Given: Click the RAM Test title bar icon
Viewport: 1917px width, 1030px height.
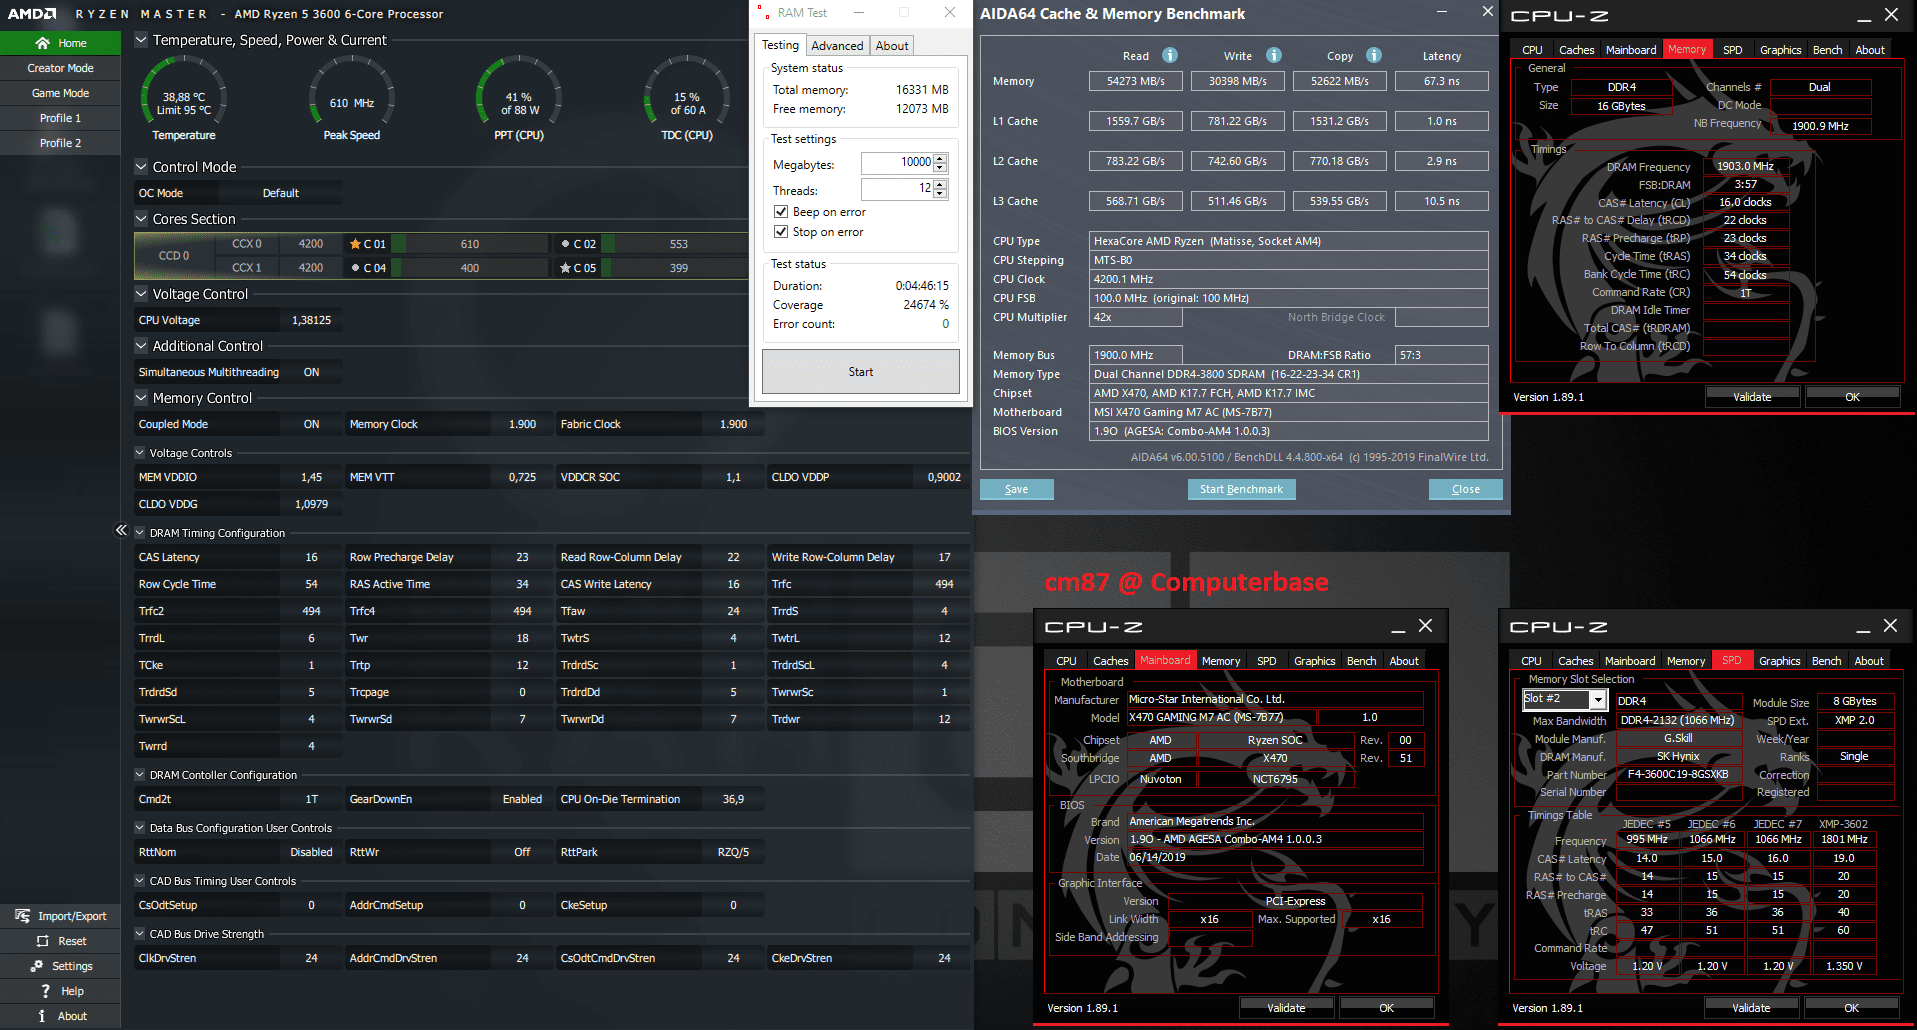Looking at the screenshot, I should pyautogui.click(x=764, y=13).
